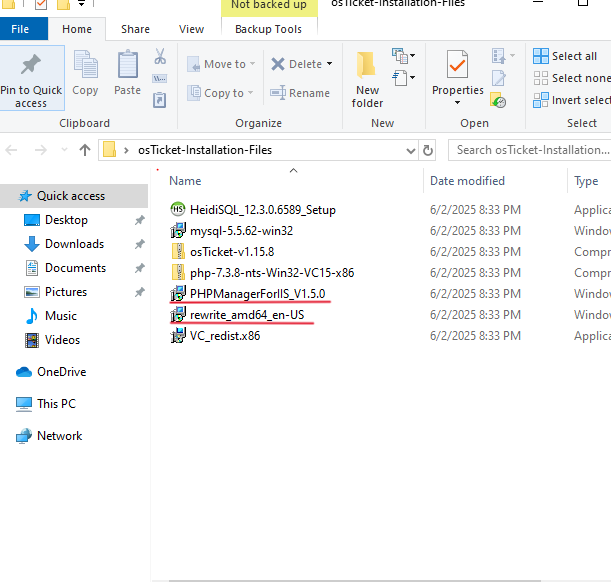Screen dimensions: 611x582
Task: Open the Backup Tools tab
Action: tap(268, 29)
